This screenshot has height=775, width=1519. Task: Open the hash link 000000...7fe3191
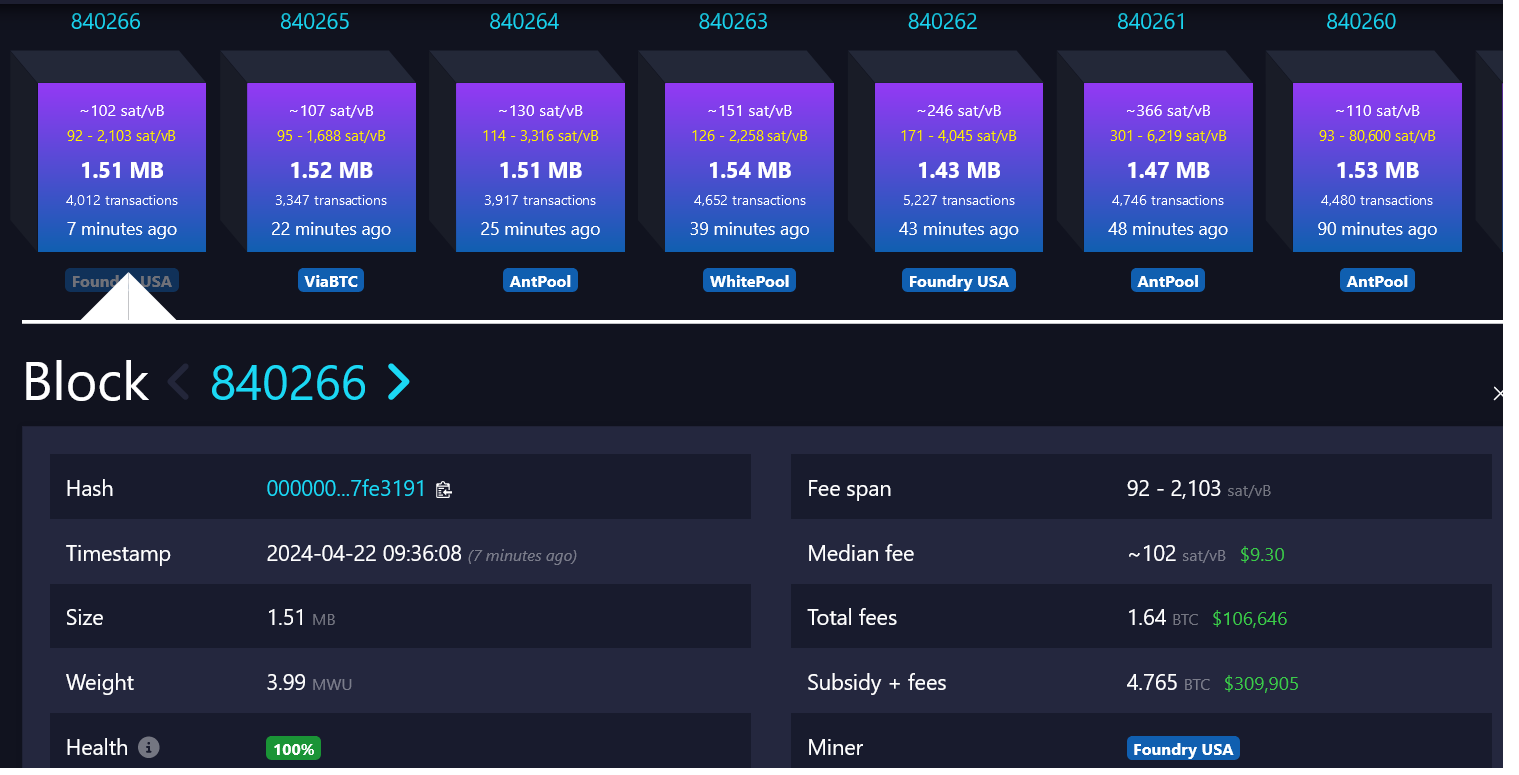point(345,489)
